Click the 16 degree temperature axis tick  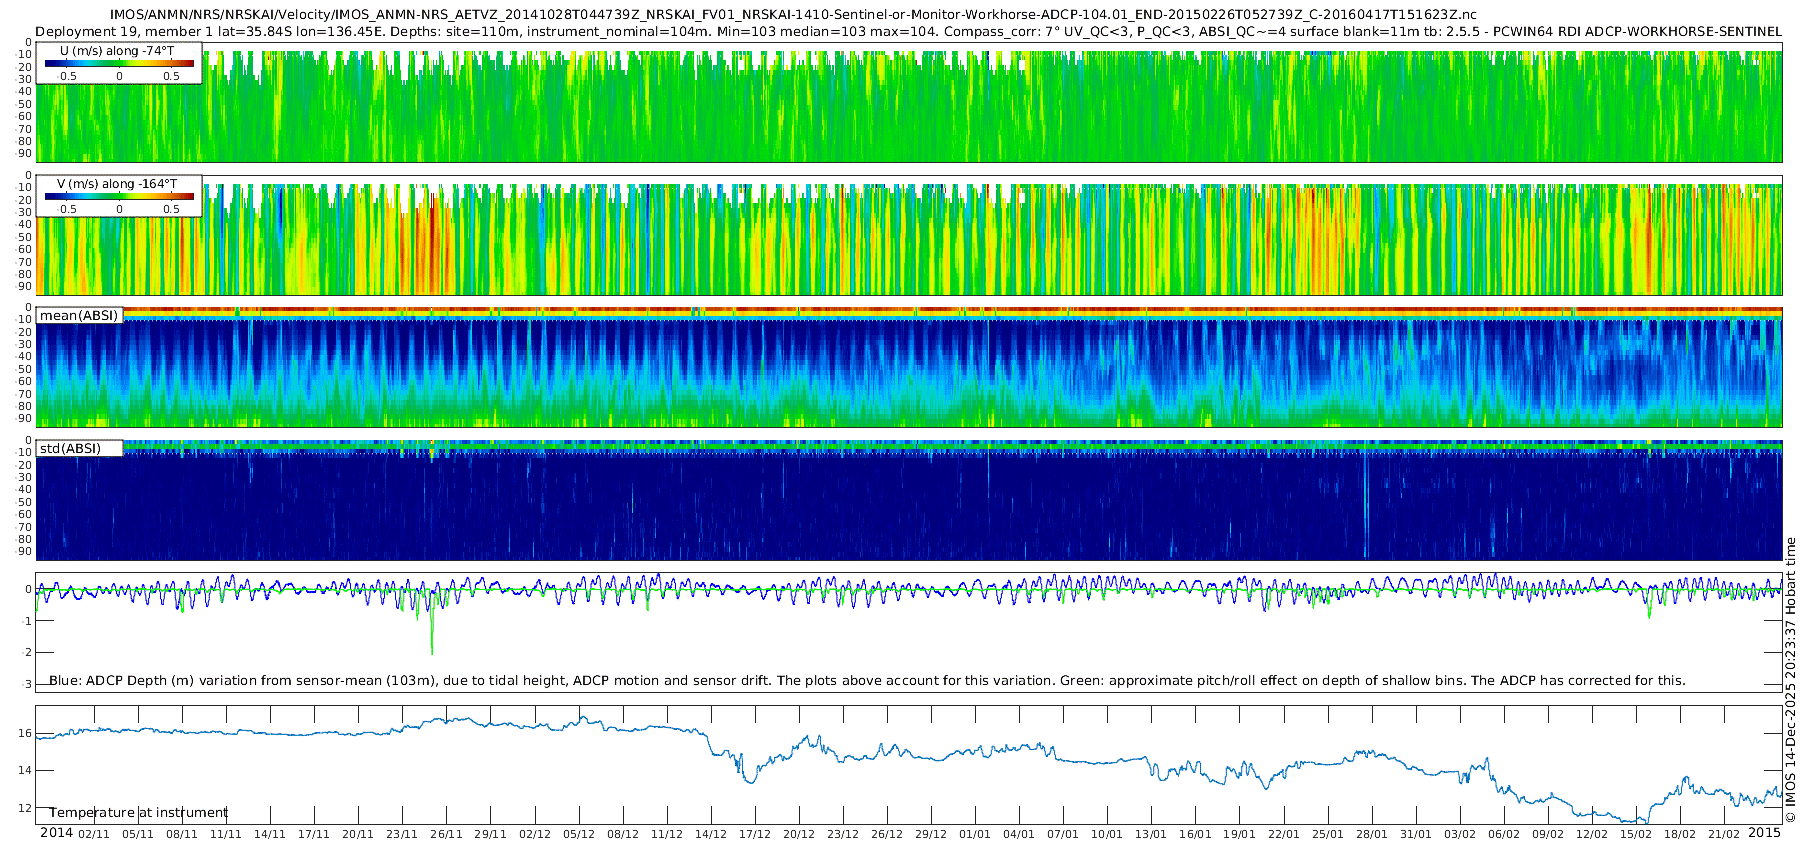(25, 733)
